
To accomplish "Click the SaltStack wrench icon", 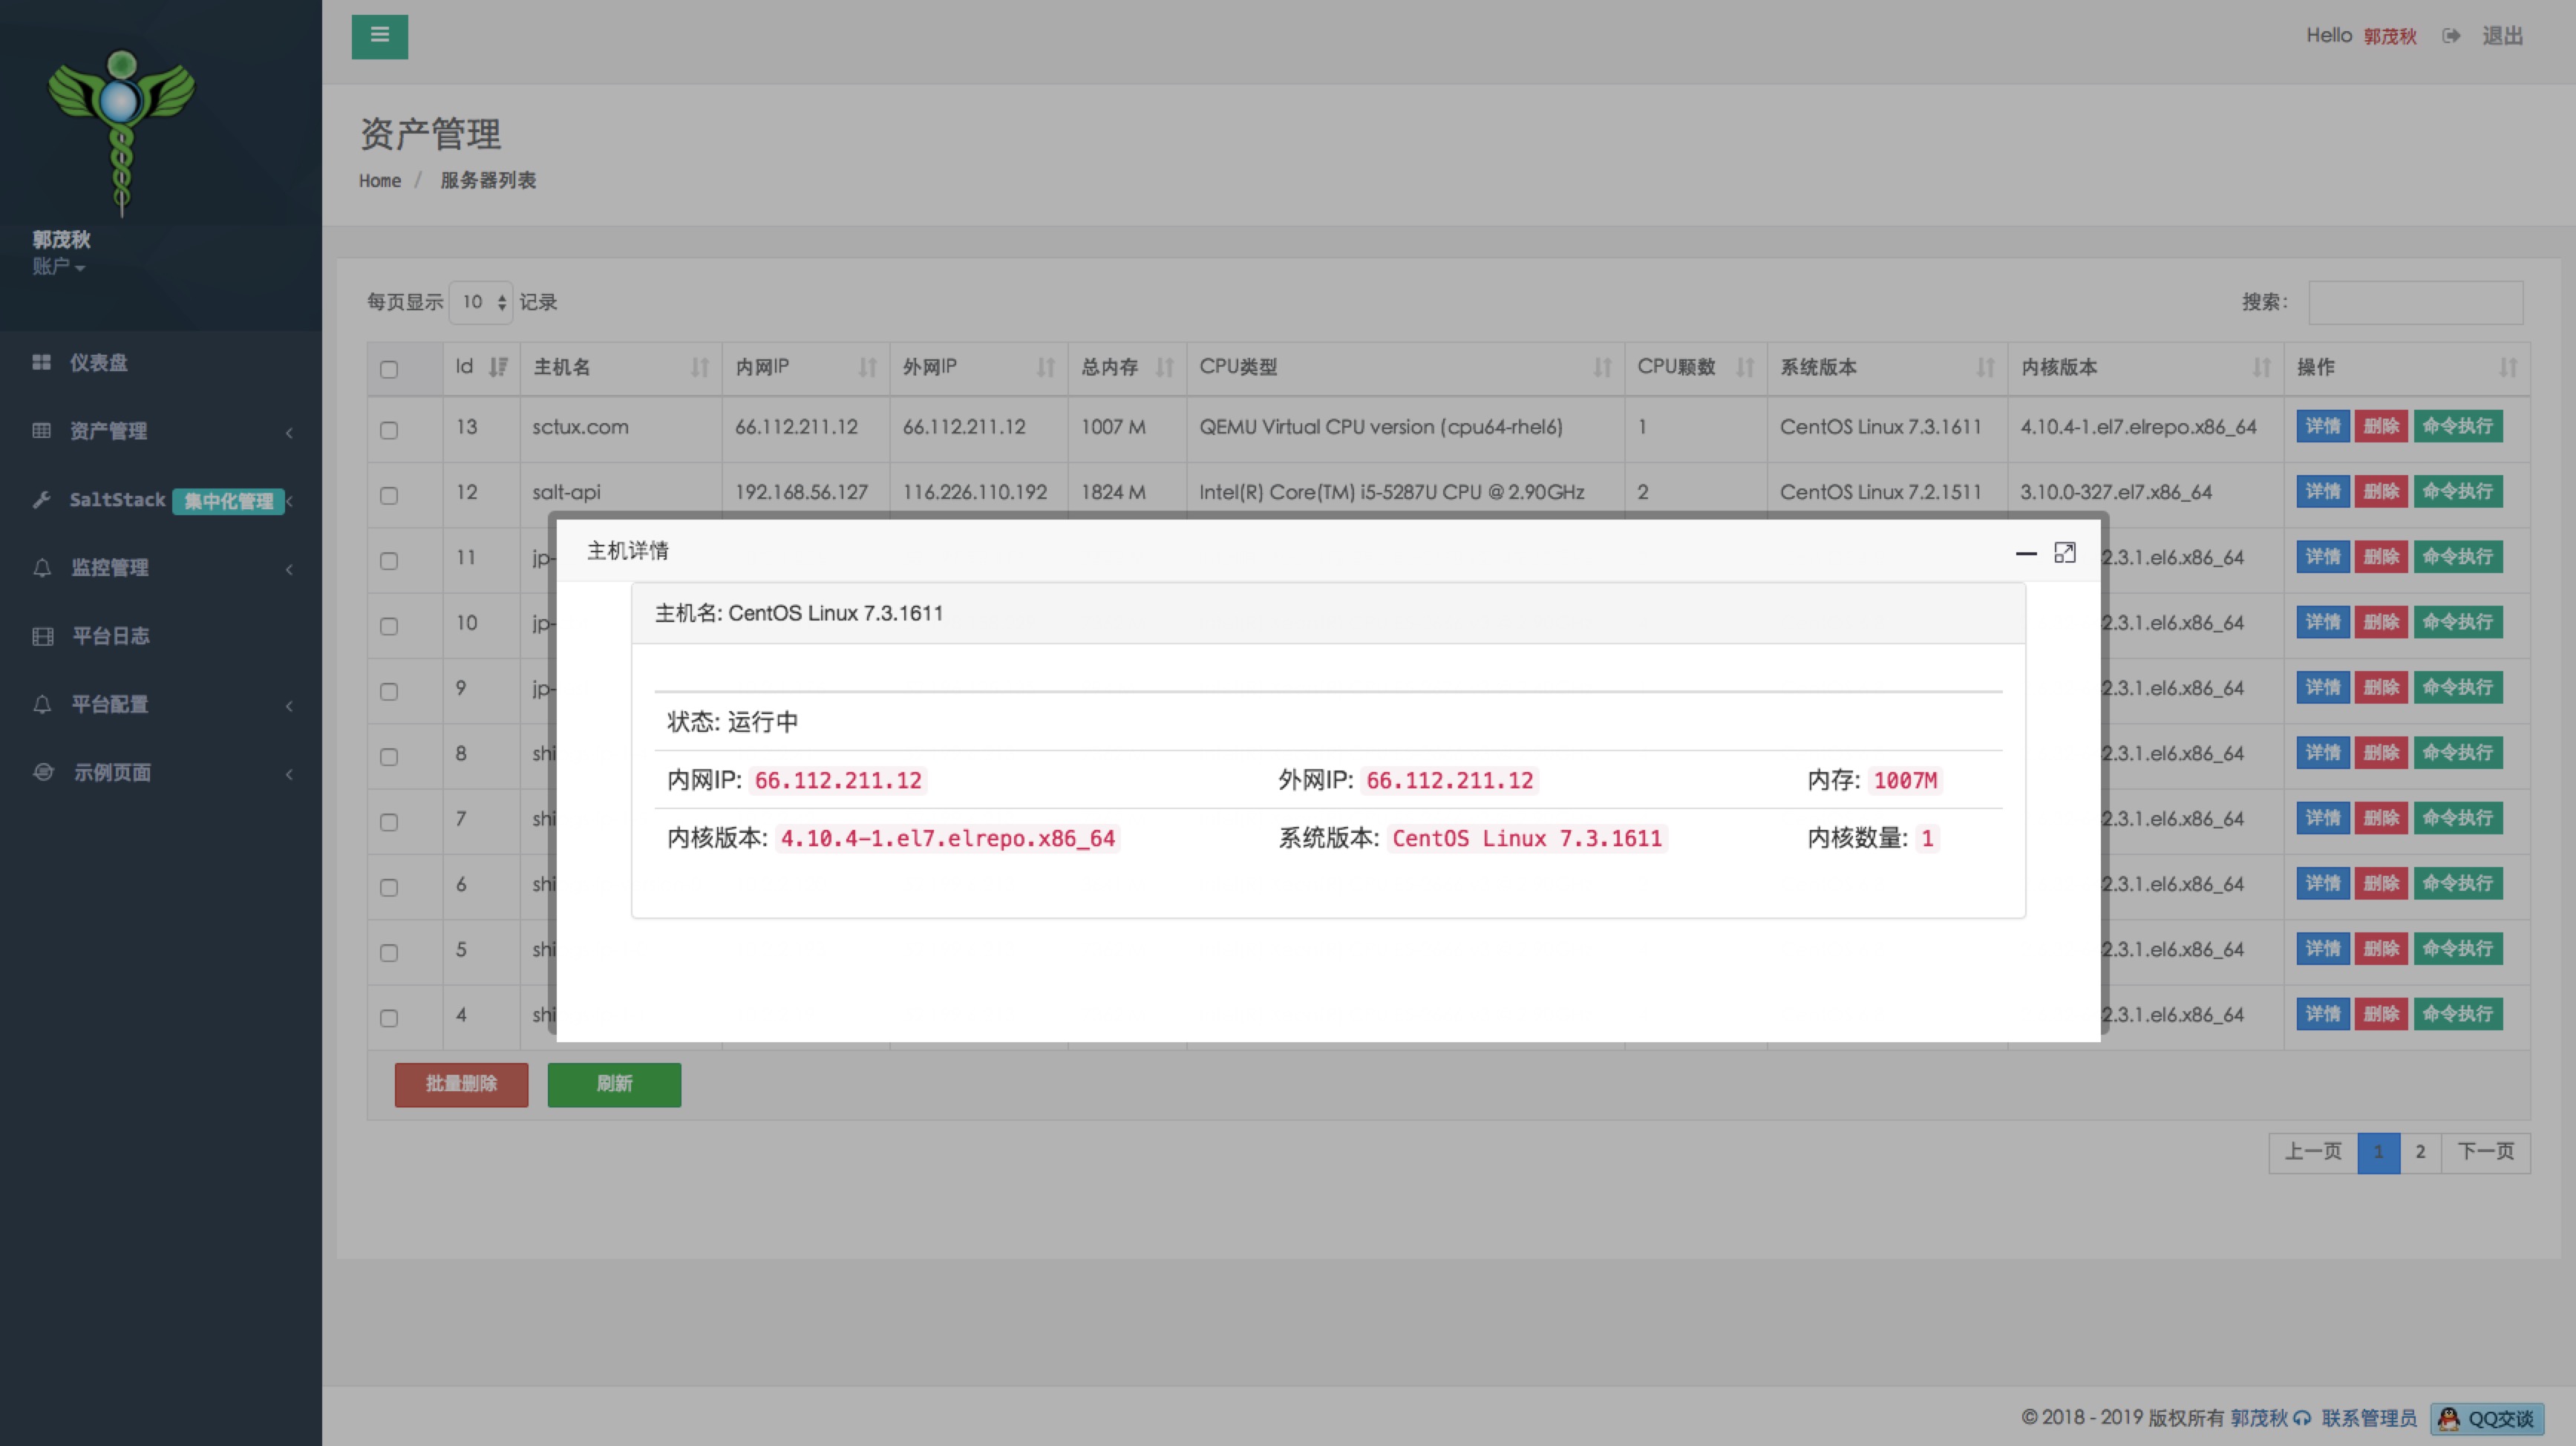I will (x=41, y=499).
